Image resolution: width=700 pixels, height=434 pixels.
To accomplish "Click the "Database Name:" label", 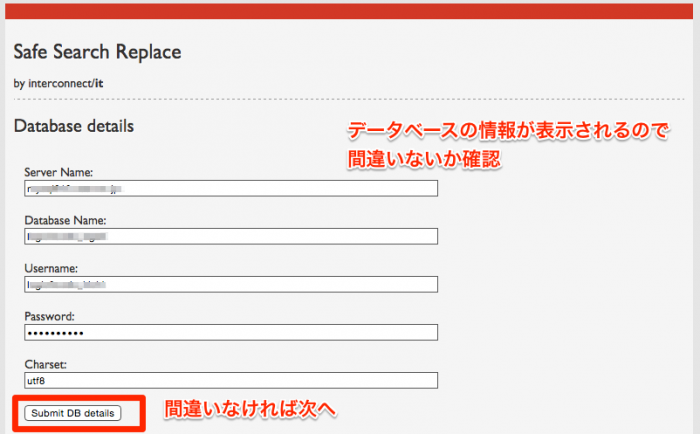I will (x=65, y=220).
